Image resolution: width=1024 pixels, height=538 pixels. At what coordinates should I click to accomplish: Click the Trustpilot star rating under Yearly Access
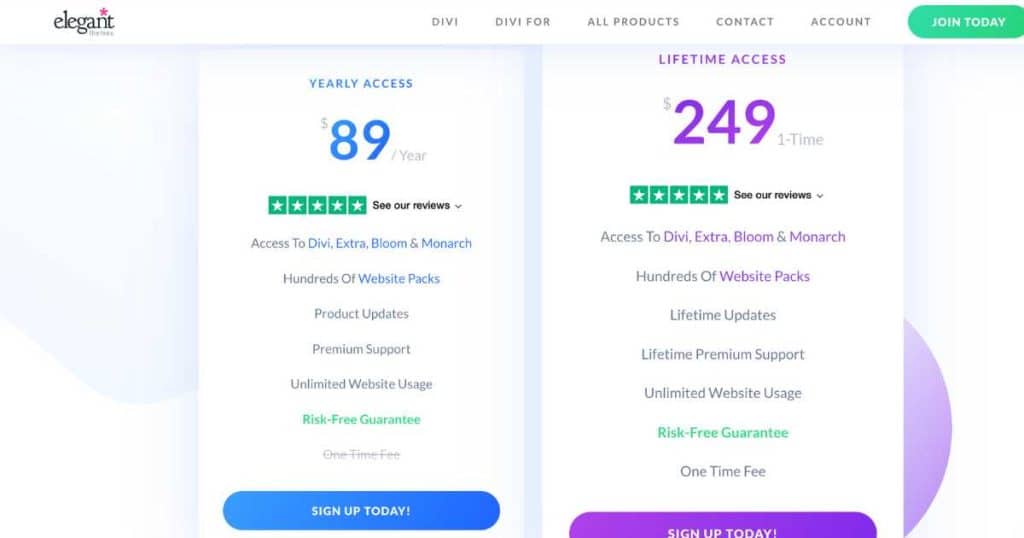(317, 205)
